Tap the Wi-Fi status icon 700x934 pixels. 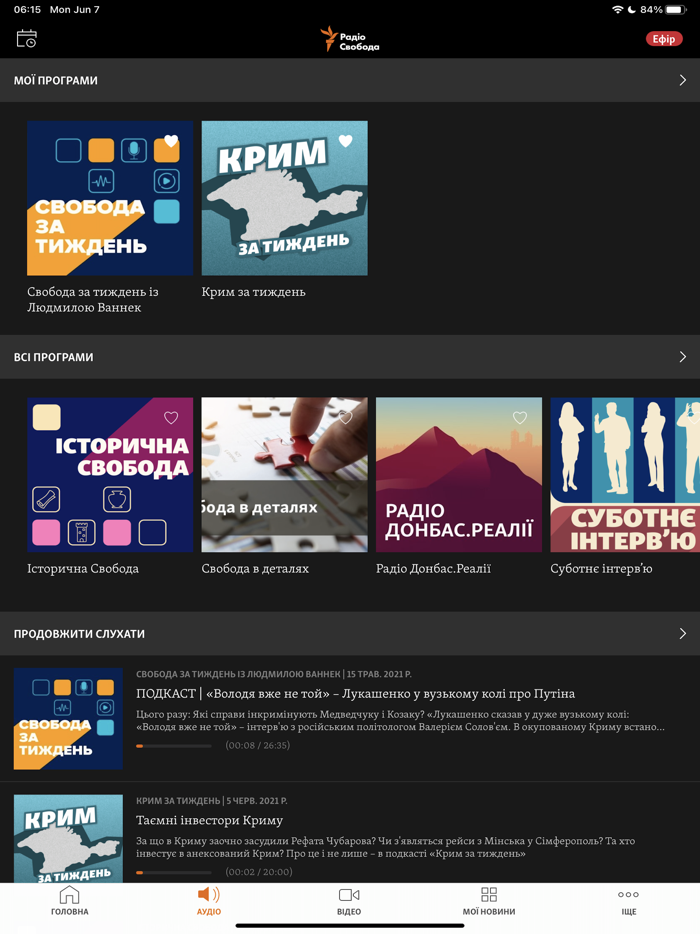(617, 10)
